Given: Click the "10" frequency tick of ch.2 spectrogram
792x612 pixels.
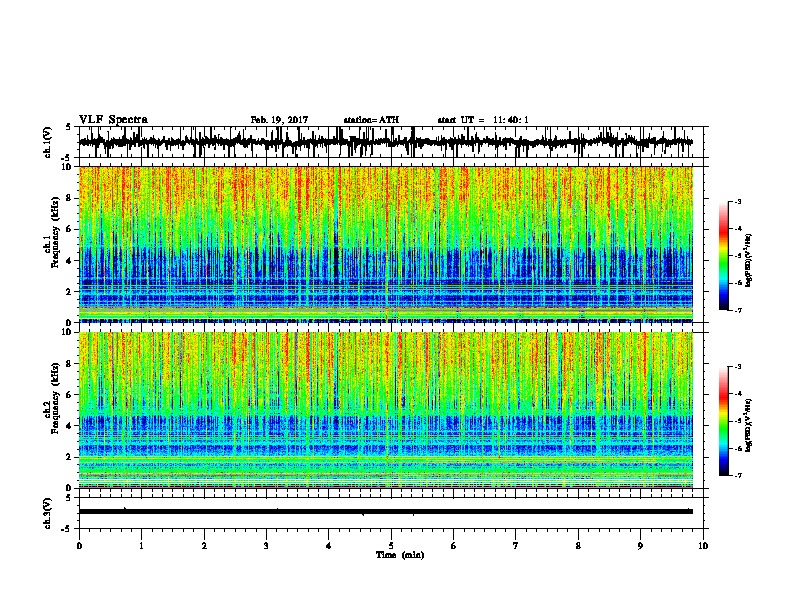Looking at the screenshot, I should (67, 332).
